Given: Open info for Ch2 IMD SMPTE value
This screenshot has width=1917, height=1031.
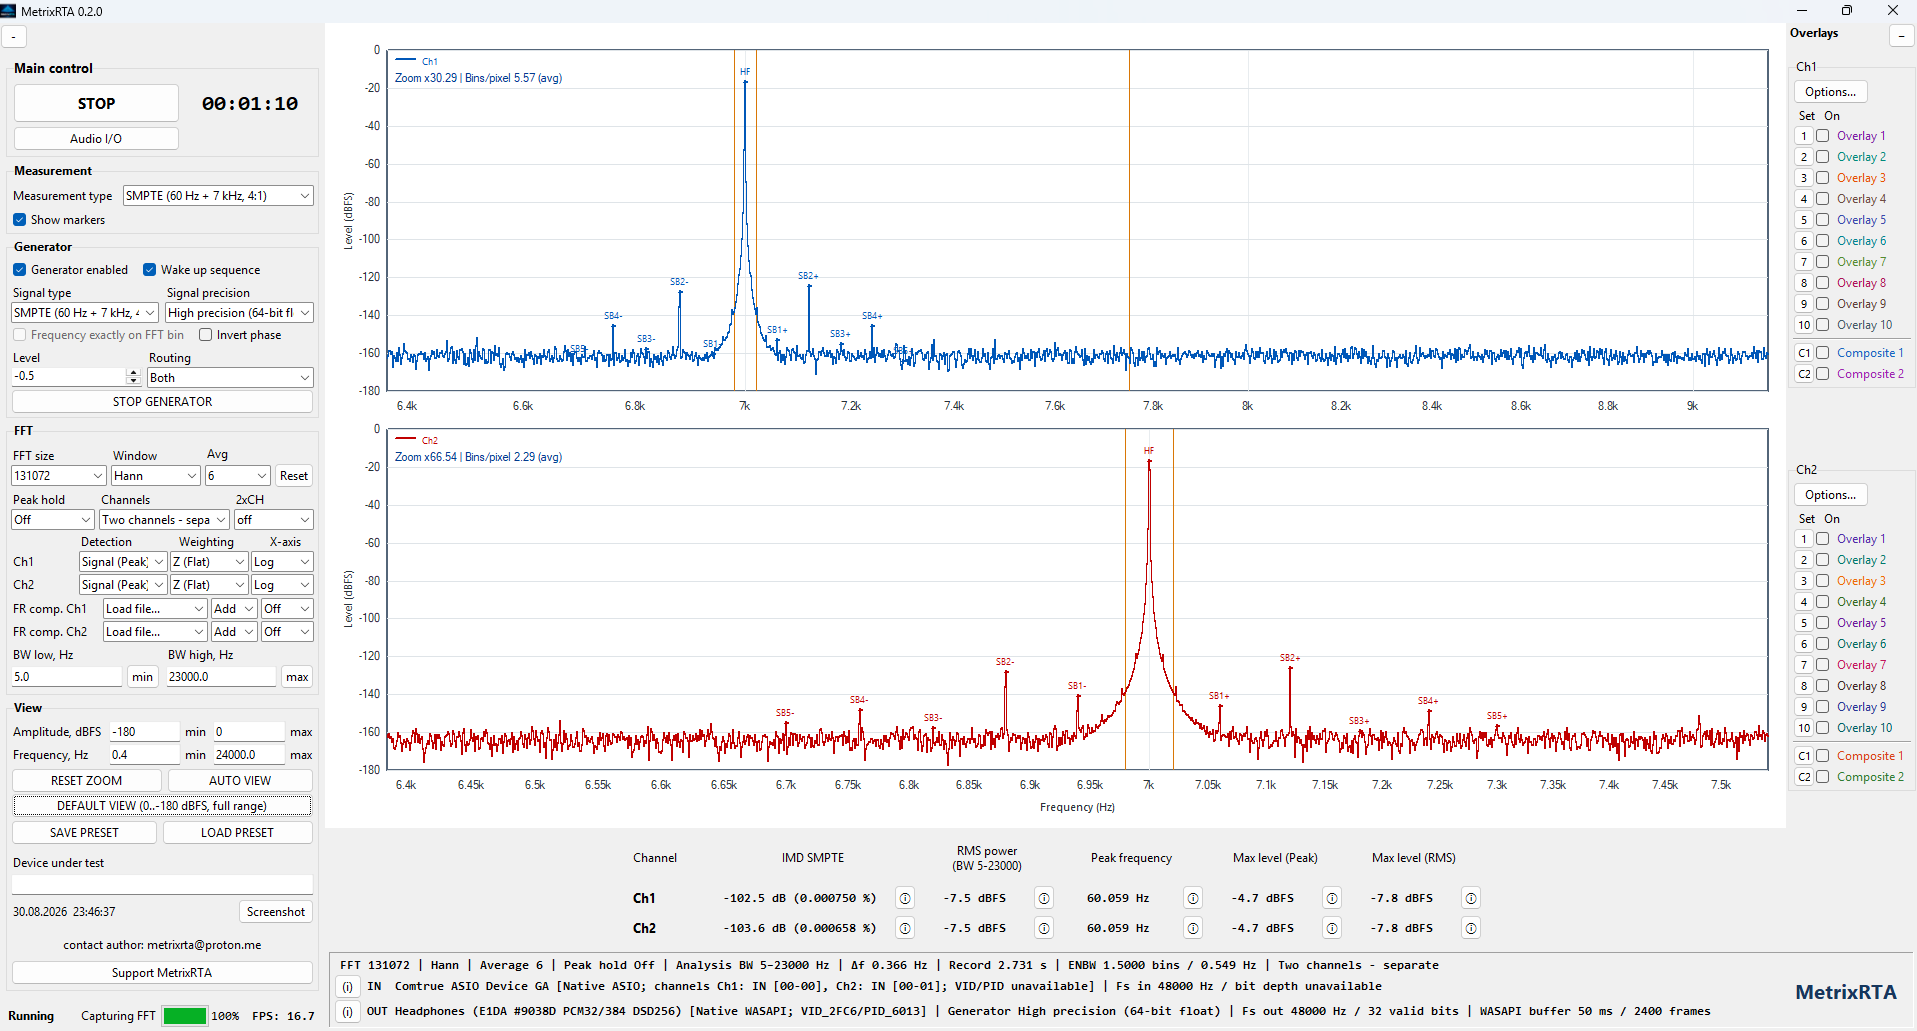Looking at the screenshot, I should coord(905,928).
